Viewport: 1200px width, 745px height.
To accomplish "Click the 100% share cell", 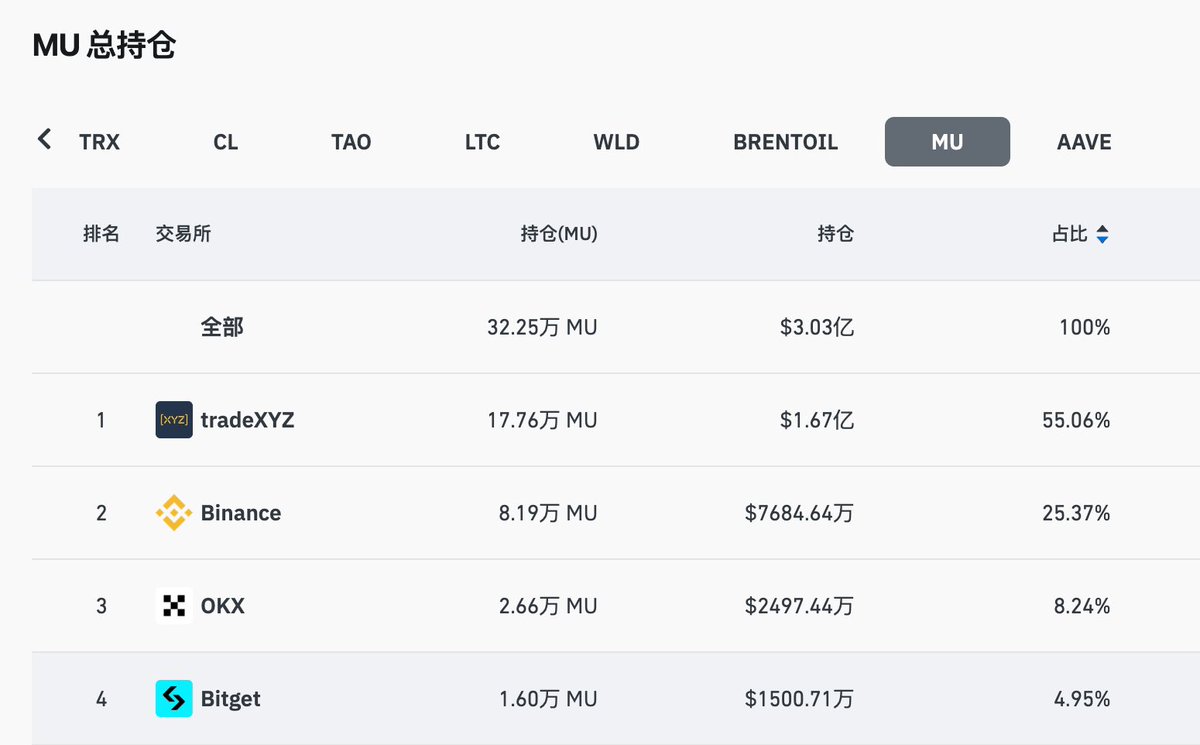I will click(1084, 327).
